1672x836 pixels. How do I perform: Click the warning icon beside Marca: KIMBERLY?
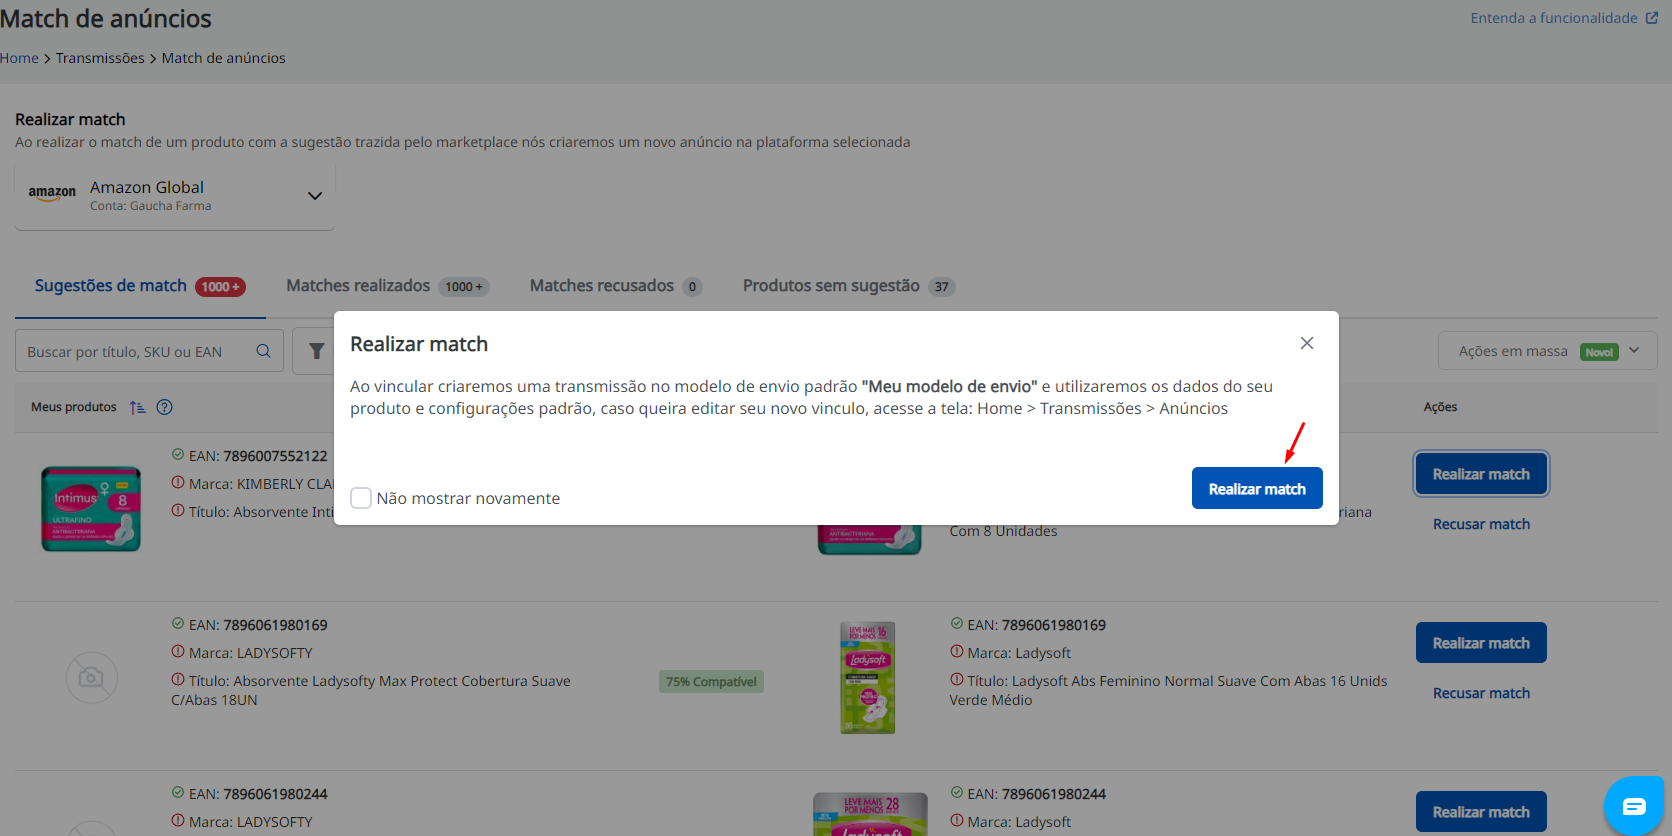pos(178,483)
